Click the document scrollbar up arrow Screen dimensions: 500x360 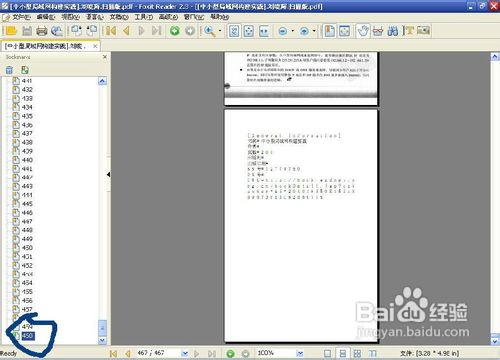[x=495, y=56]
